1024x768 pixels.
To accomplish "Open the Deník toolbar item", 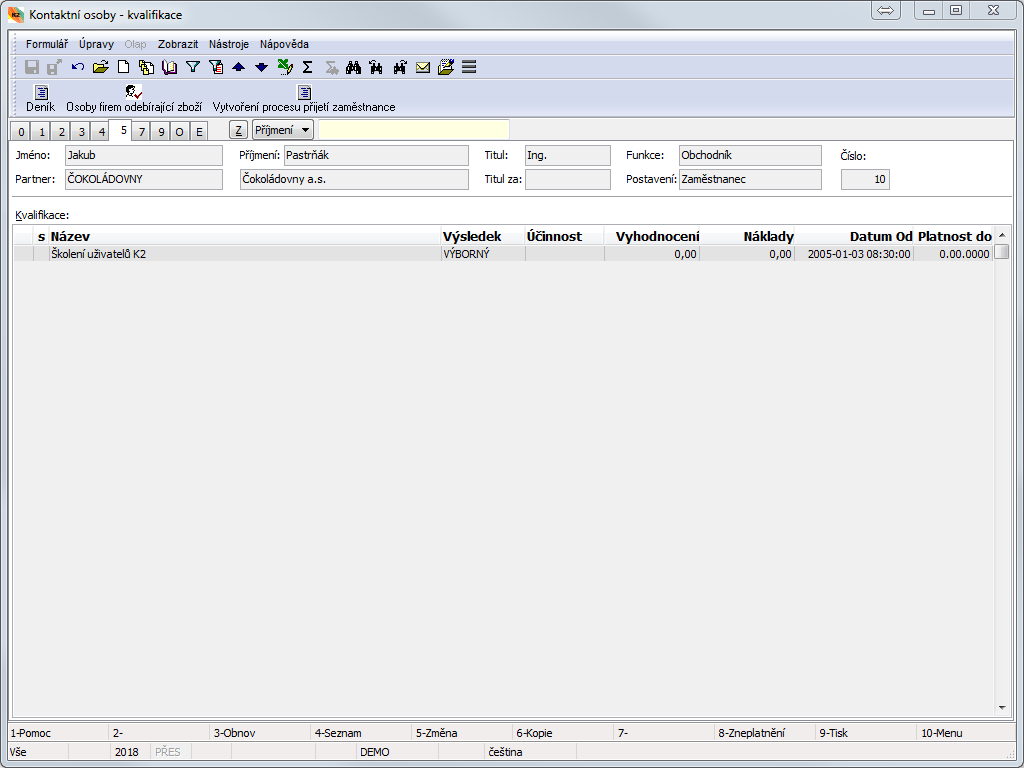I will coord(40,98).
